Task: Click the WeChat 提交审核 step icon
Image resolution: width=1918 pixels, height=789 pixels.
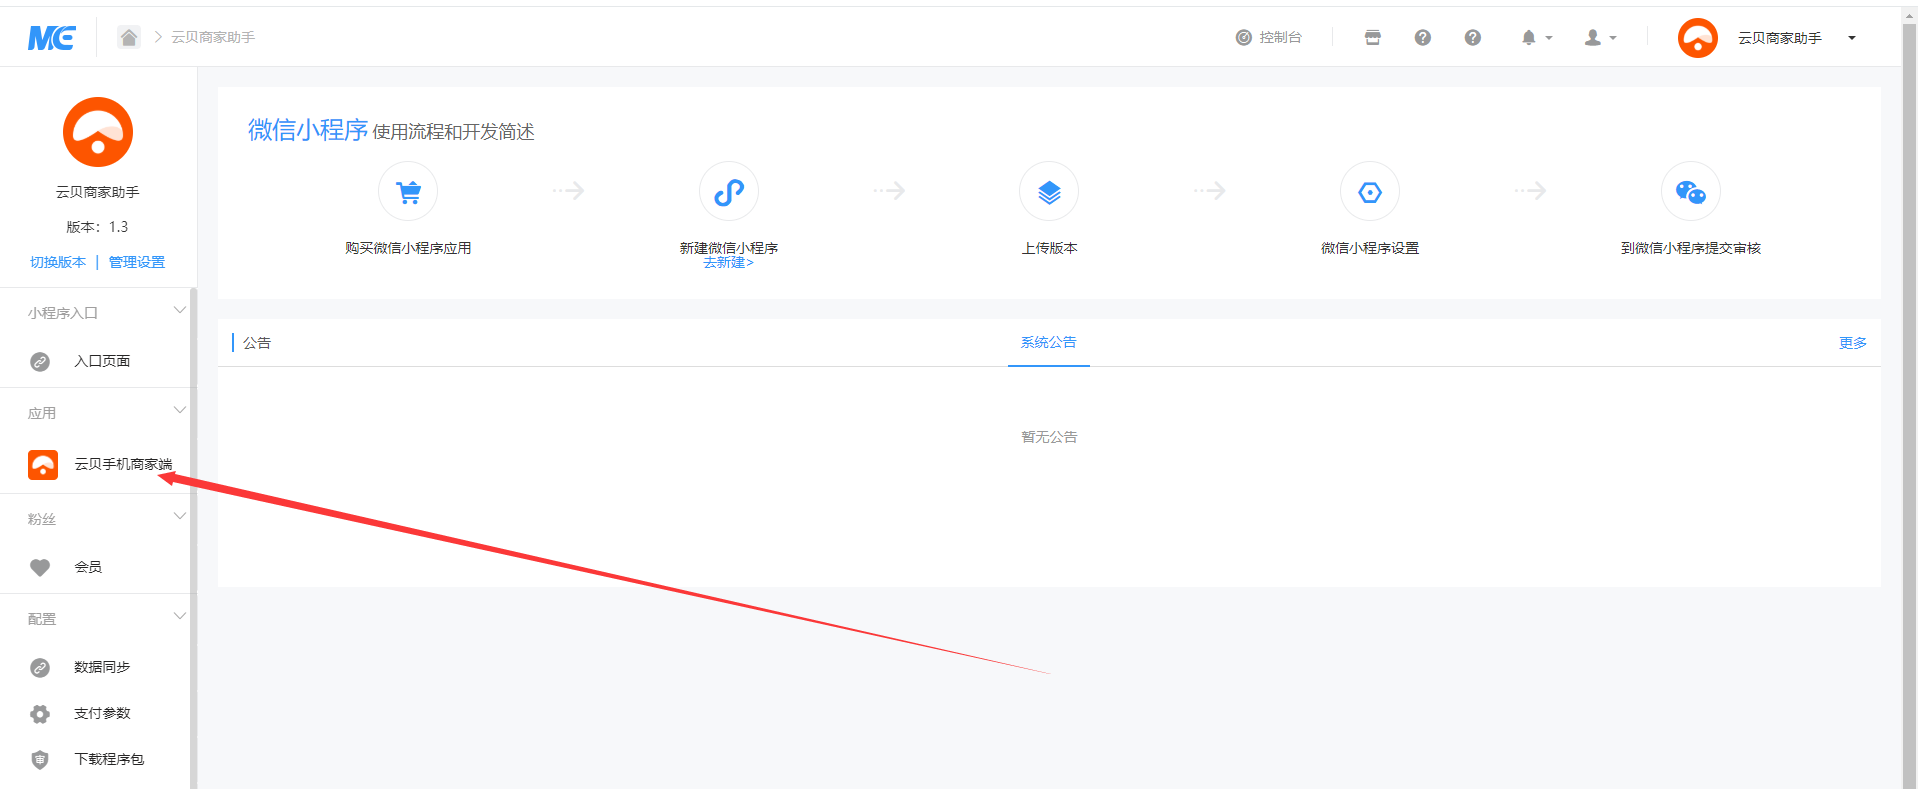Action: coord(1691,191)
